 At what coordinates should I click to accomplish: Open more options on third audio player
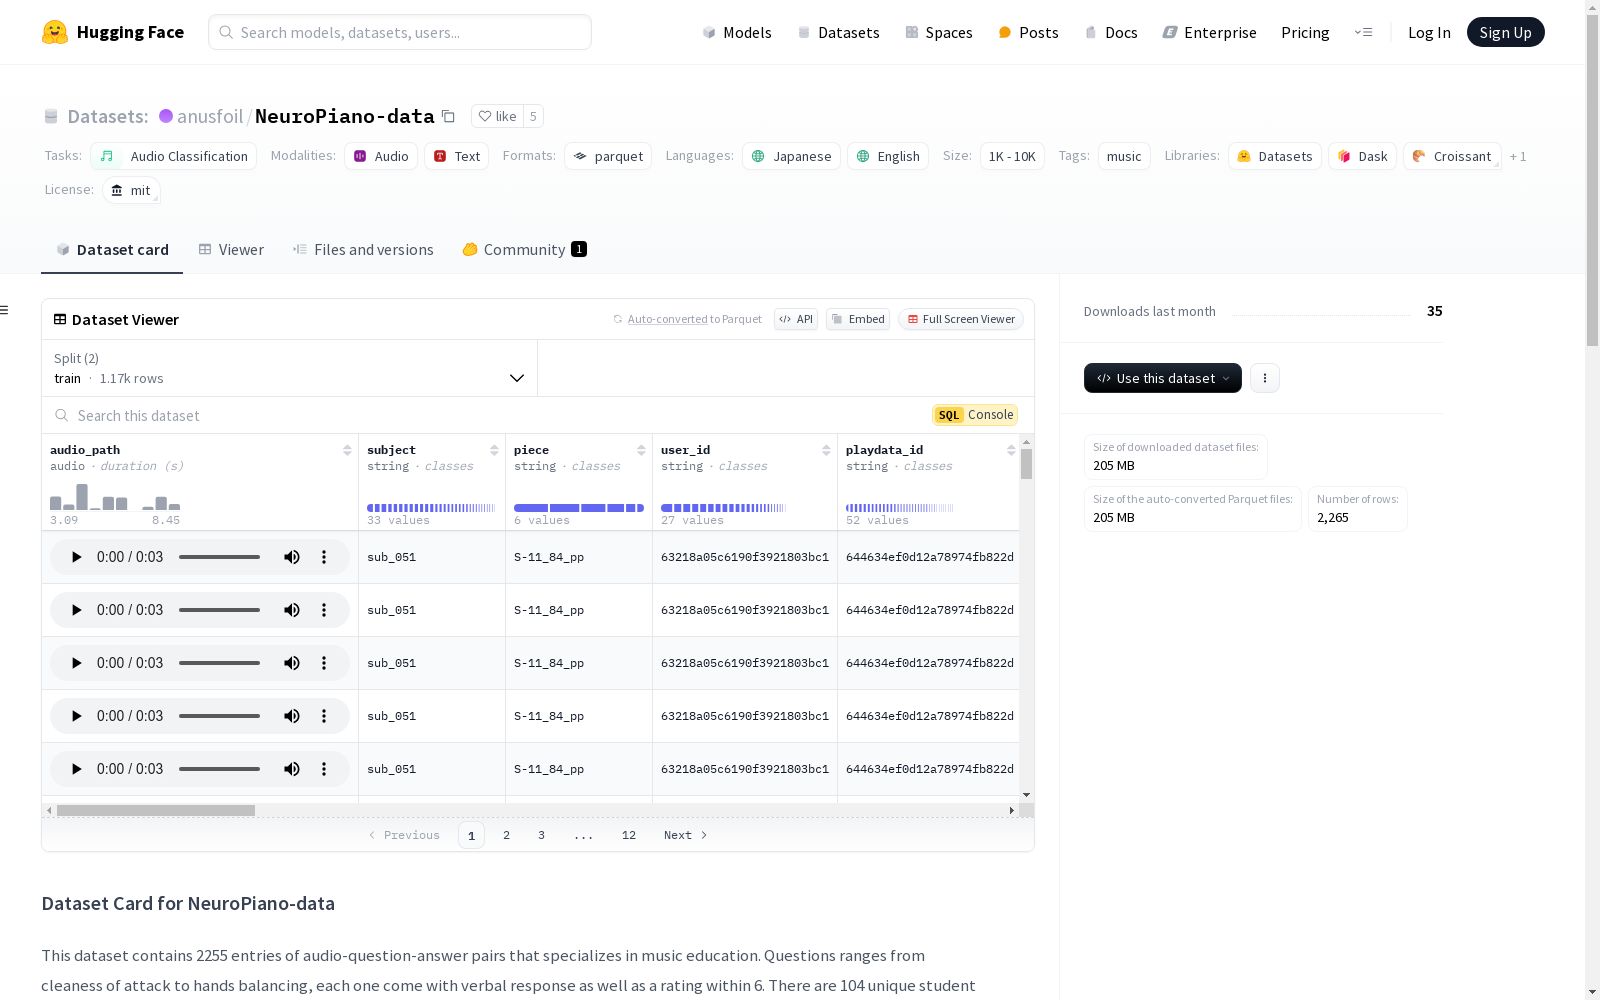click(x=324, y=663)
